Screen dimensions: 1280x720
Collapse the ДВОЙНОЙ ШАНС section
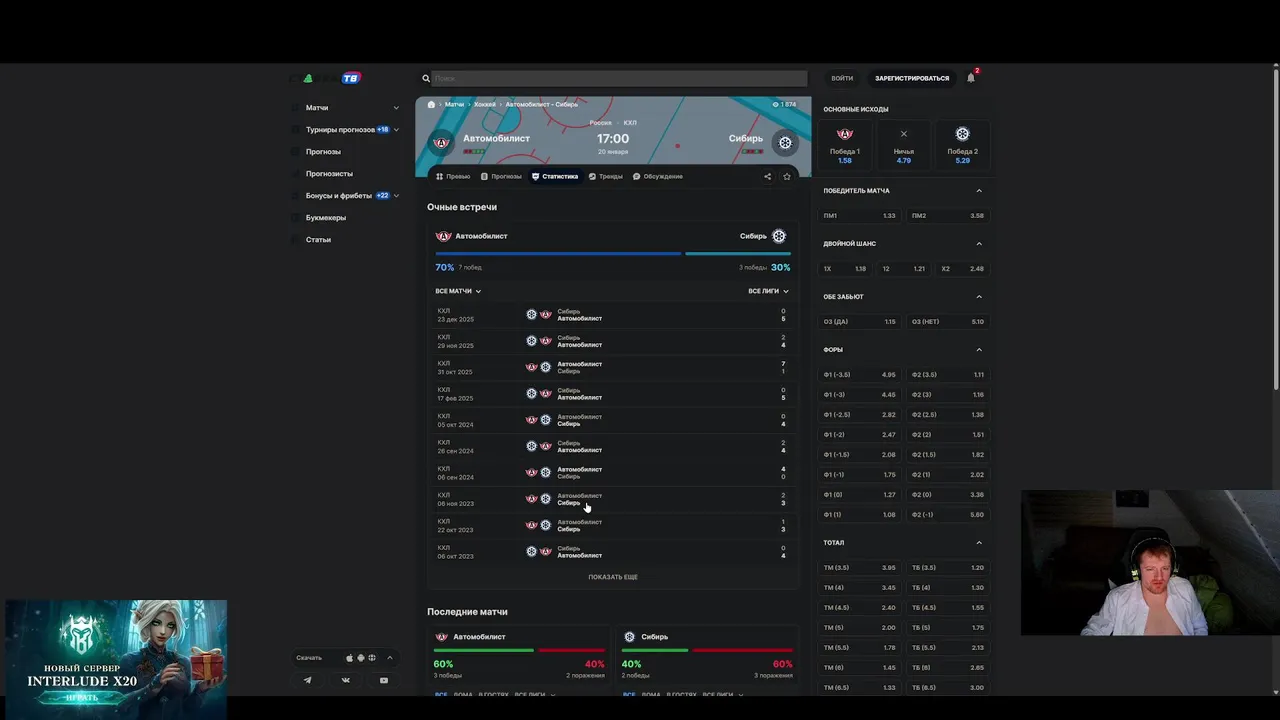pos(979,244)
